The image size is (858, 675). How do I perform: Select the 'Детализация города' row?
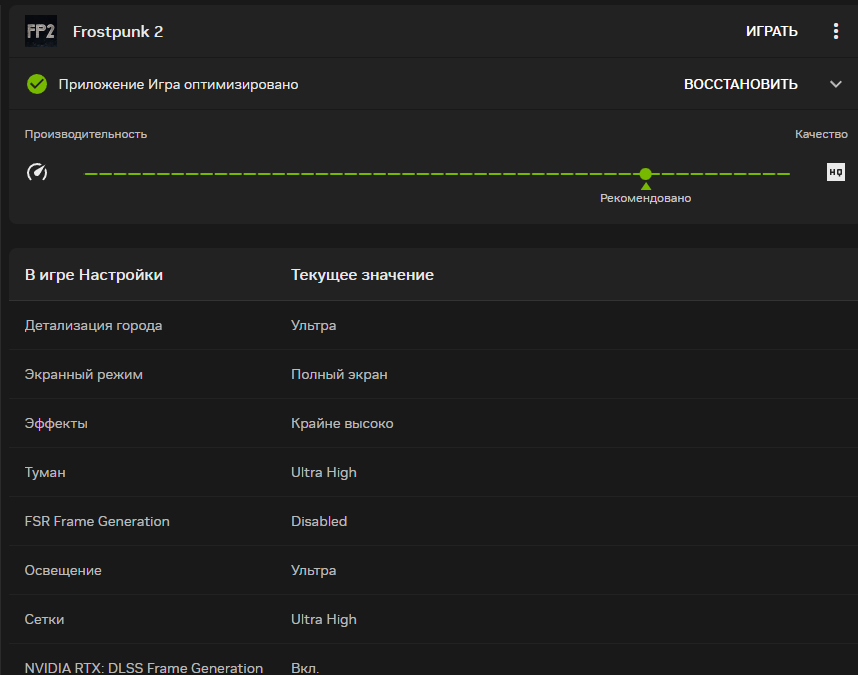point(433,325)
